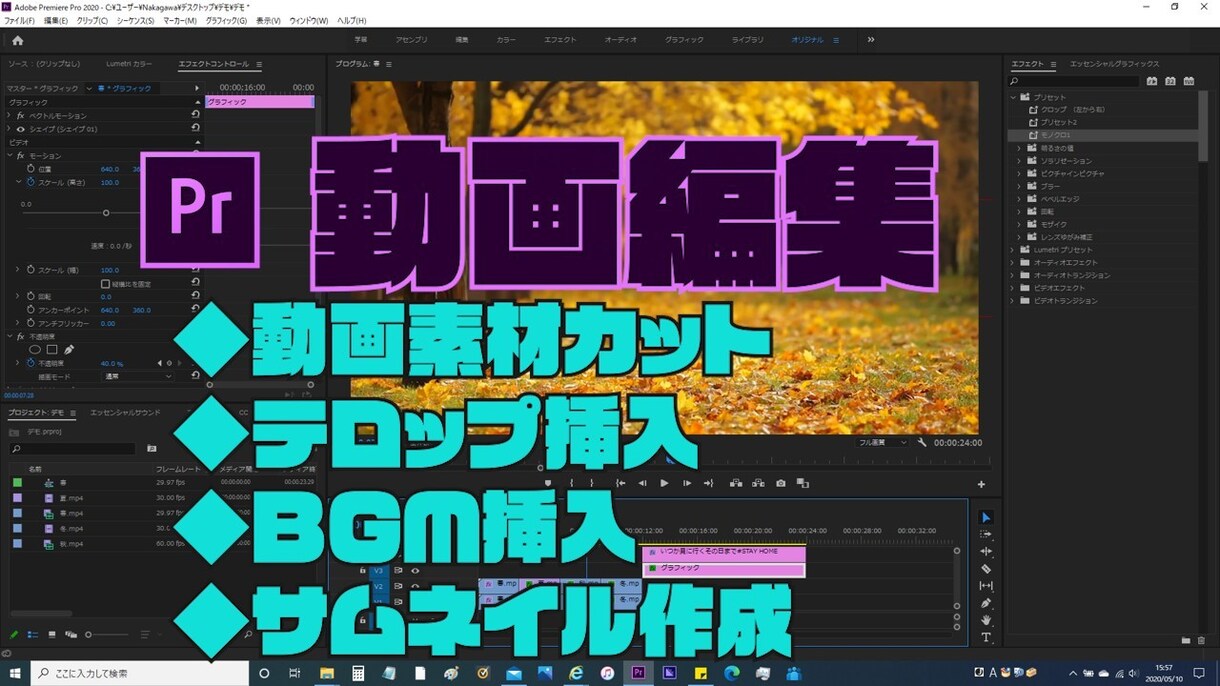Click the Mark Out button
Image resolution: width=1220 pixels, height=686 pixels.
591,483
